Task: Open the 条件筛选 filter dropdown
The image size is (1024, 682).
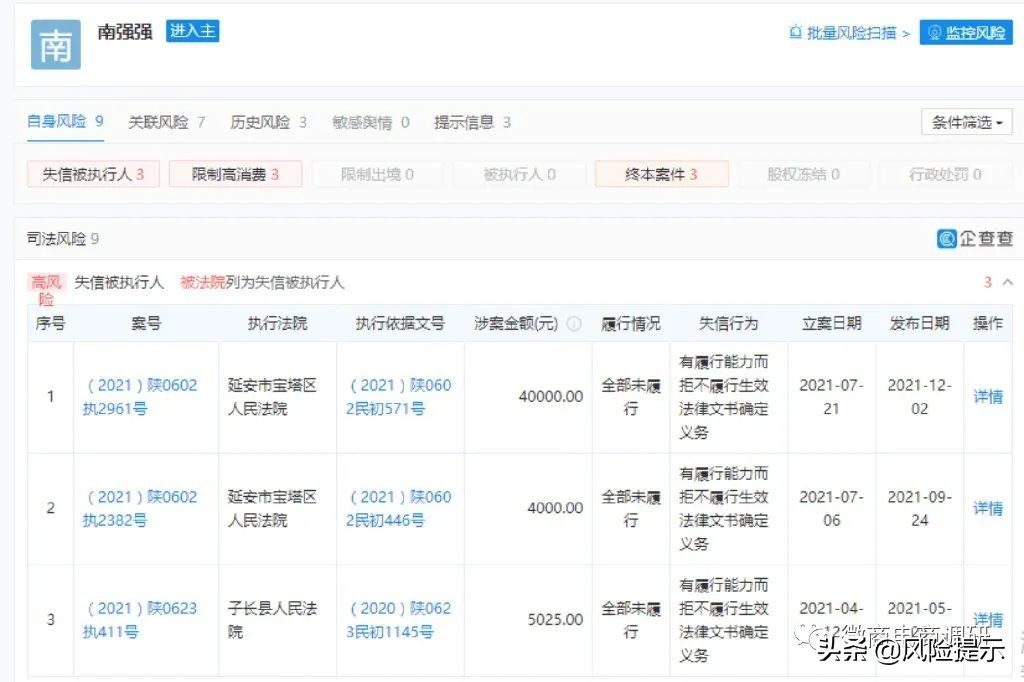Action: 965,121
